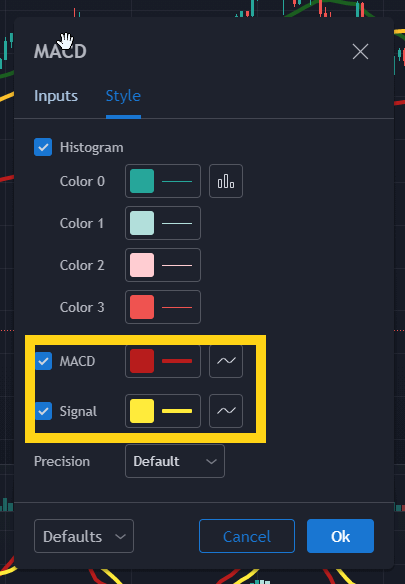Uncheck the MACD line checkbox
405x584 pixels.
pos(44,361)
